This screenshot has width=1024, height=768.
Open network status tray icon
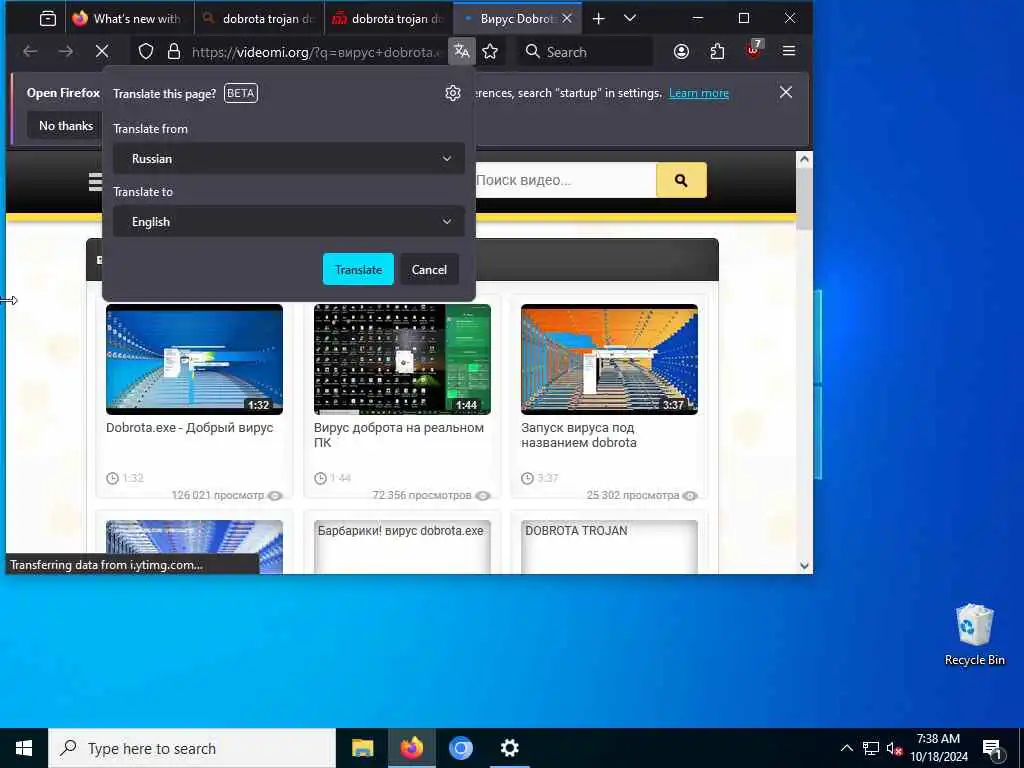point(871,748)
